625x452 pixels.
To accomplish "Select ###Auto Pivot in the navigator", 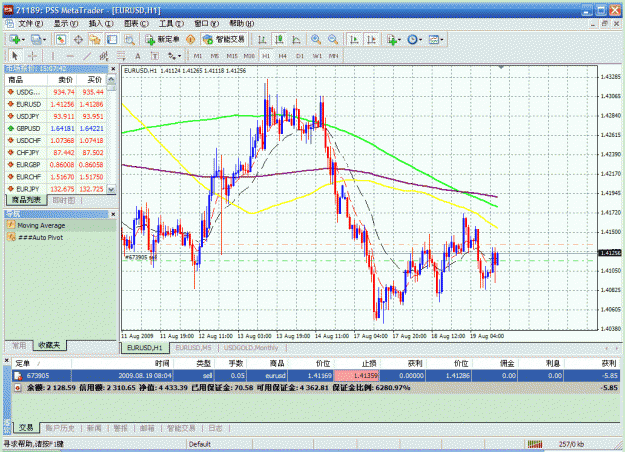I will [40, 238].
